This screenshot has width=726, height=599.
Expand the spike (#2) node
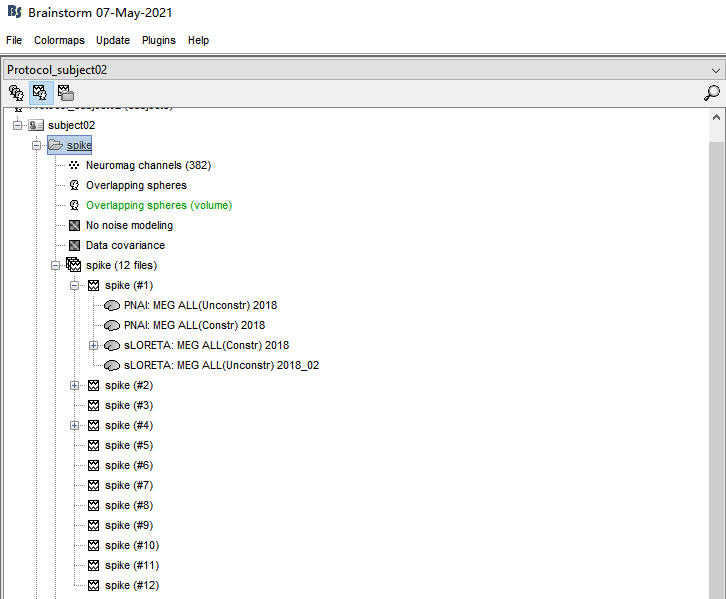(75, 385)
